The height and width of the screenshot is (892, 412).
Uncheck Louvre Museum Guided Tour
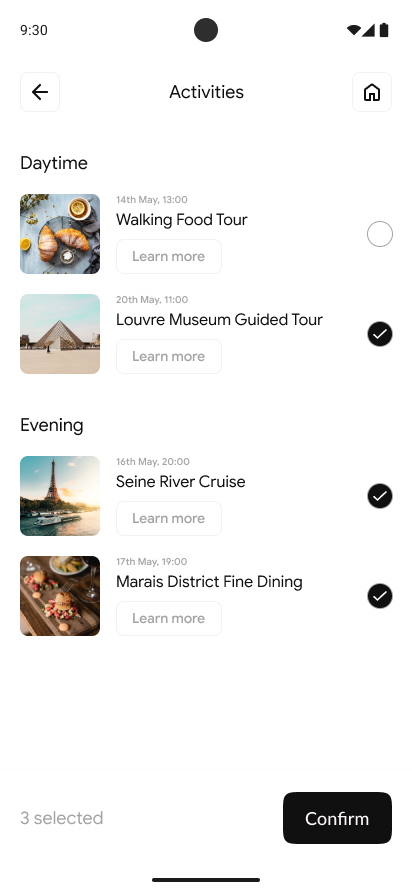click(380, 334)
